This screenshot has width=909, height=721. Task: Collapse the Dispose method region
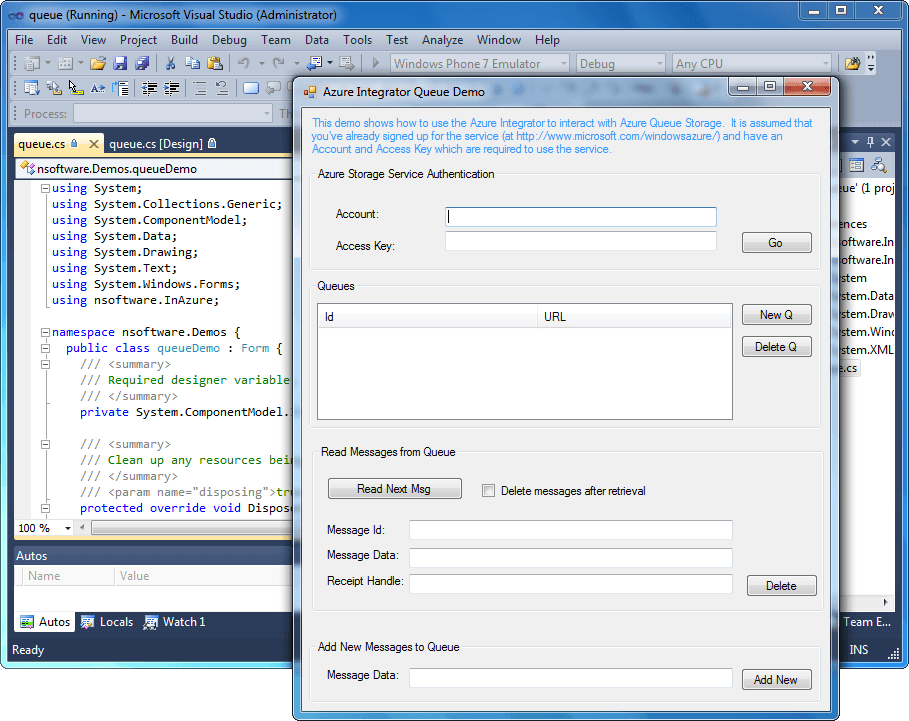[x=45, y=508]
